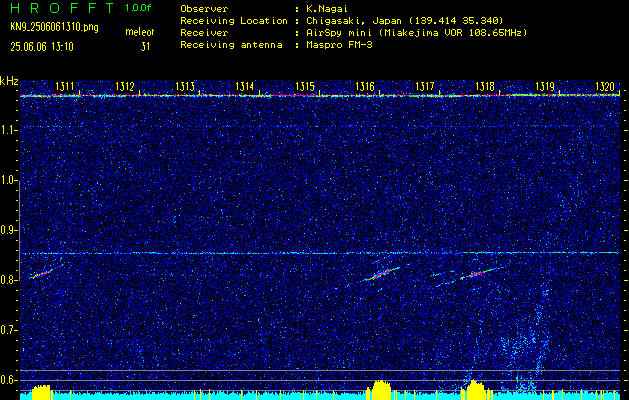Click the Receiving Location label
This screenshot has height=400, width=629.
coord(234,20)
